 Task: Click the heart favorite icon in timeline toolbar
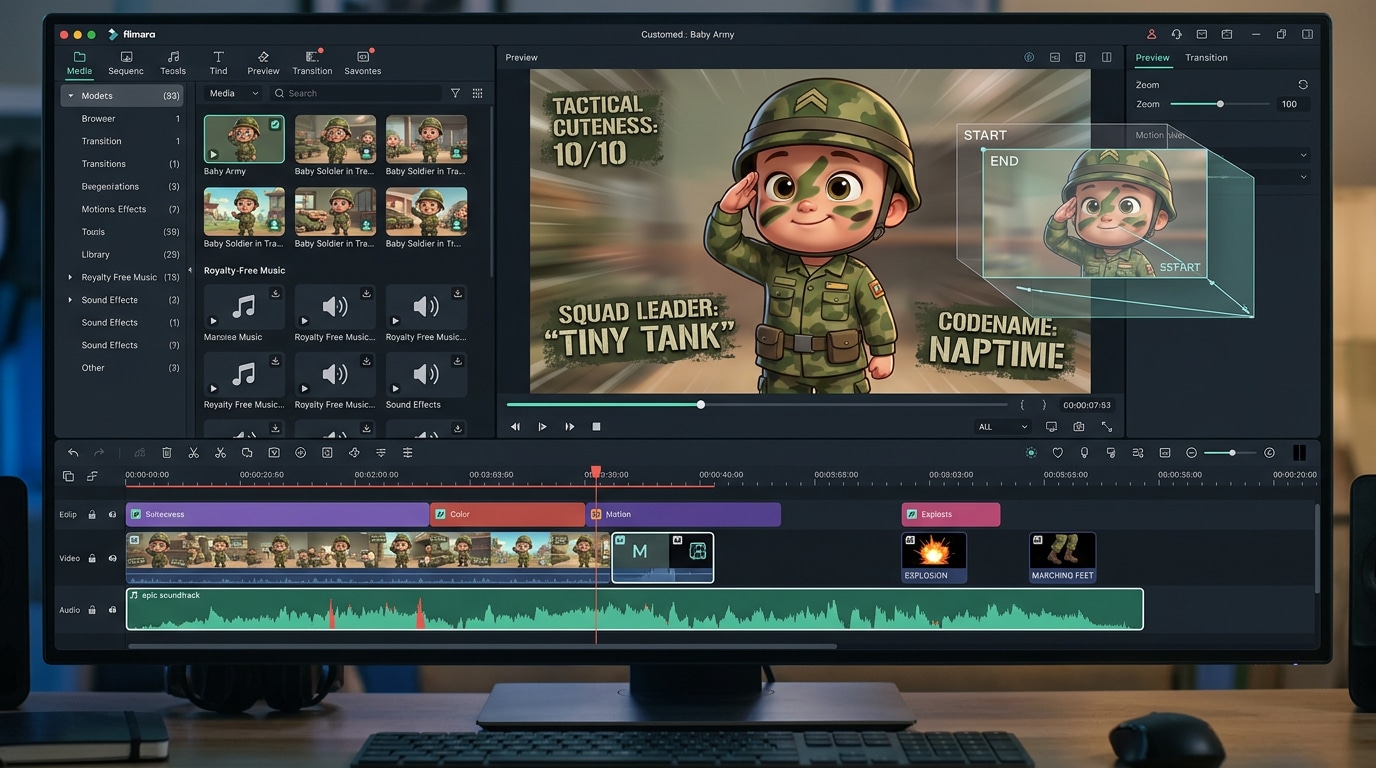pyautogui.click(x=1057, y=453)
